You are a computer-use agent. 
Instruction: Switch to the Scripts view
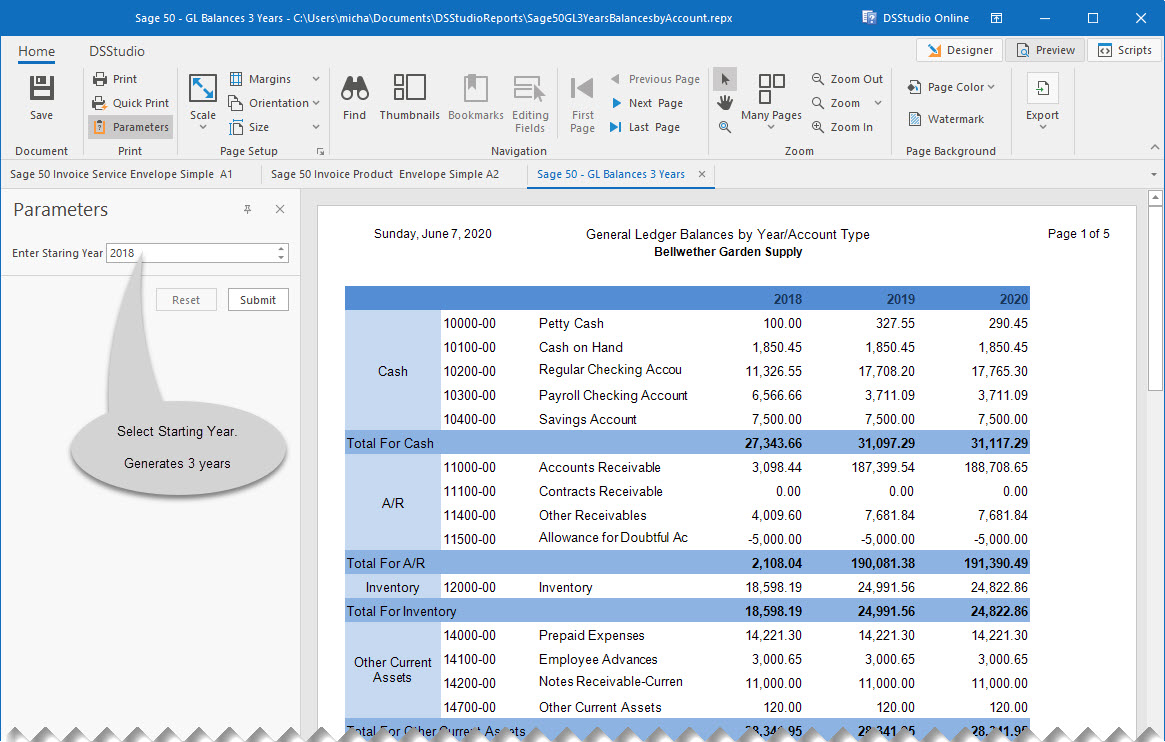click(1125, 50)
